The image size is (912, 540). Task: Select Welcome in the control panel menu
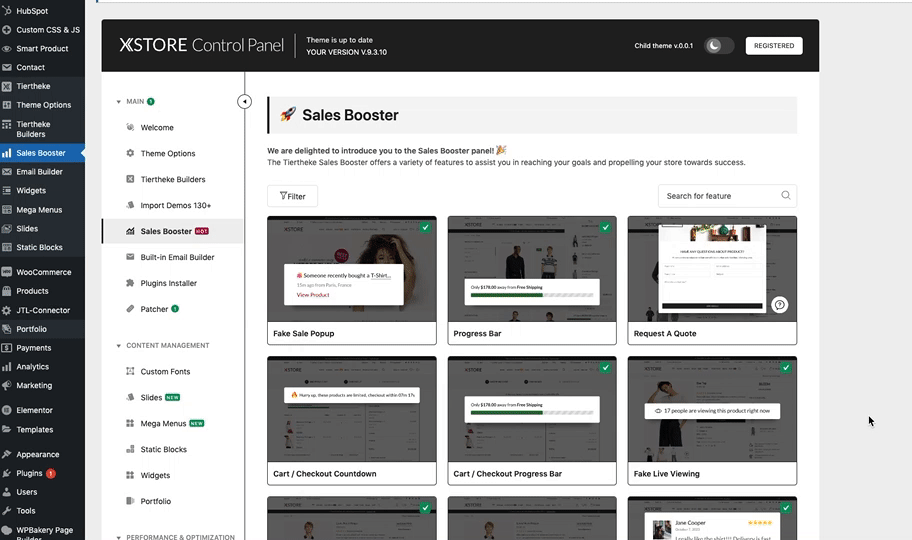[156, 127]
